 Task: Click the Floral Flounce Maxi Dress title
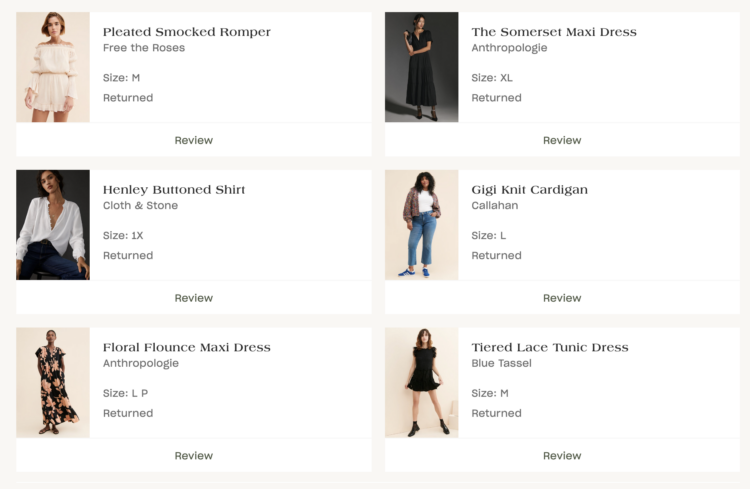186,348
